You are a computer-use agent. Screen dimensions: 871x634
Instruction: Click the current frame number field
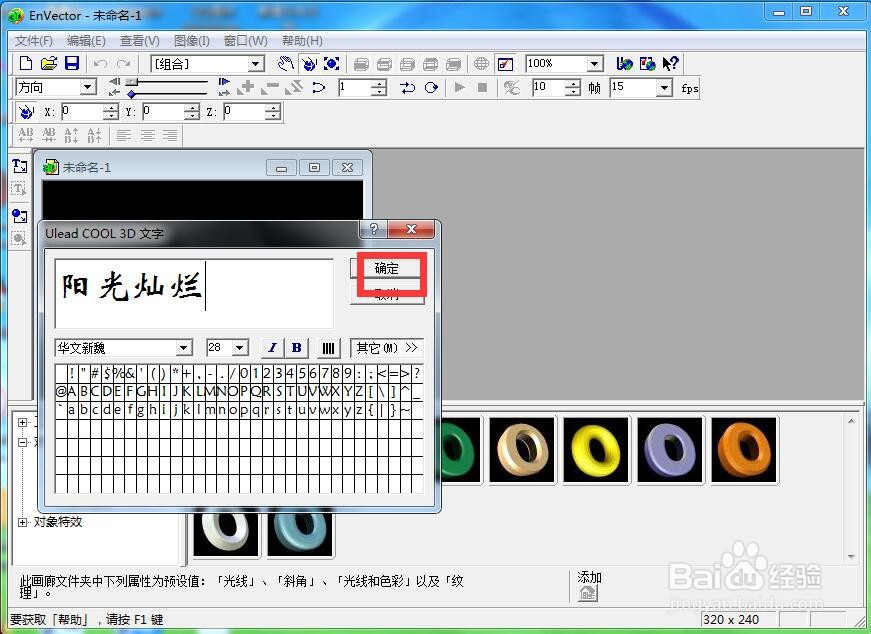pos(354,87)
